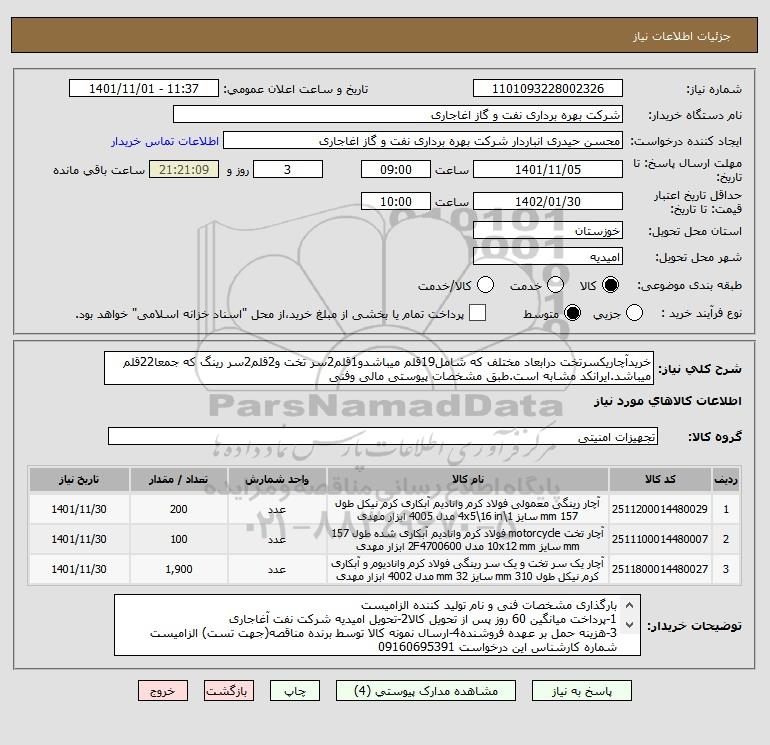Screen dimensions: 770x745
Task: Click the واحد شمارش column header
Action: coord(277,479)
